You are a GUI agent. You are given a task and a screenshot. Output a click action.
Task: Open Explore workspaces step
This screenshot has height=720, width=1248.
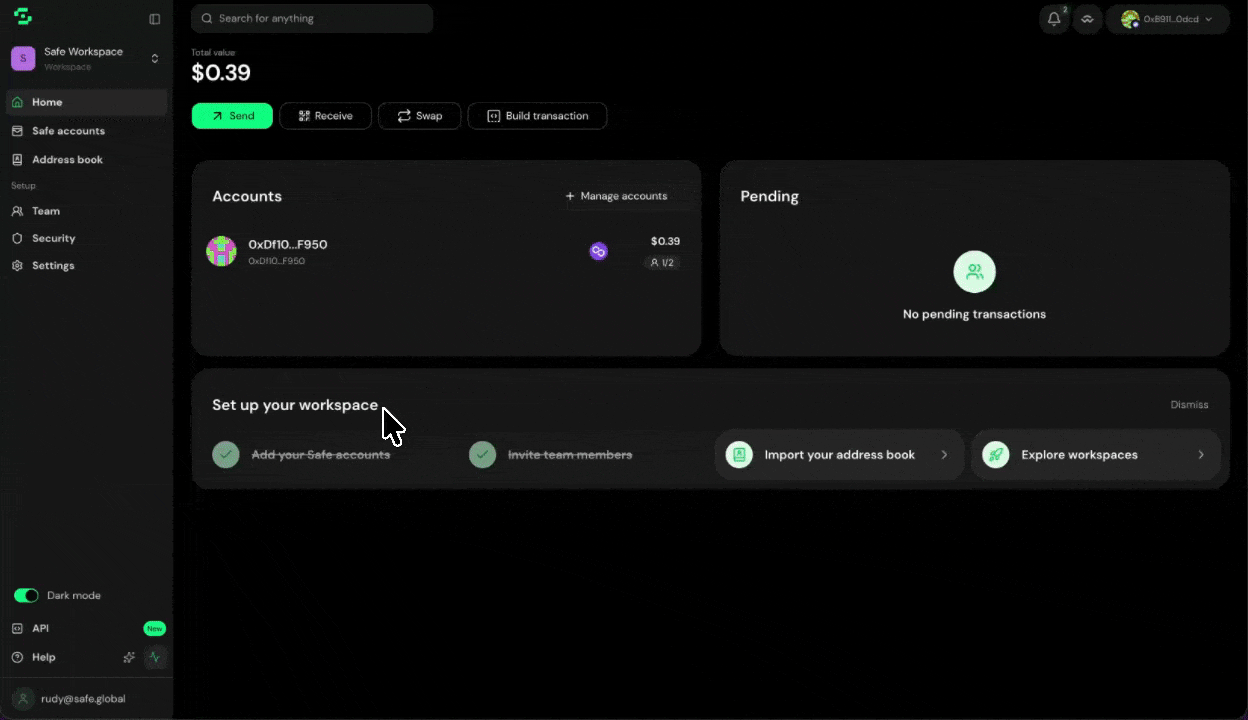click(1096, 455)
